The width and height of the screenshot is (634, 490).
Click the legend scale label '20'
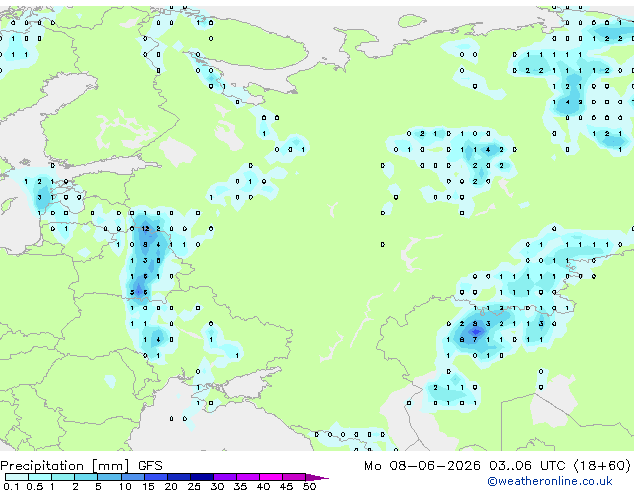tap(171, 486)
